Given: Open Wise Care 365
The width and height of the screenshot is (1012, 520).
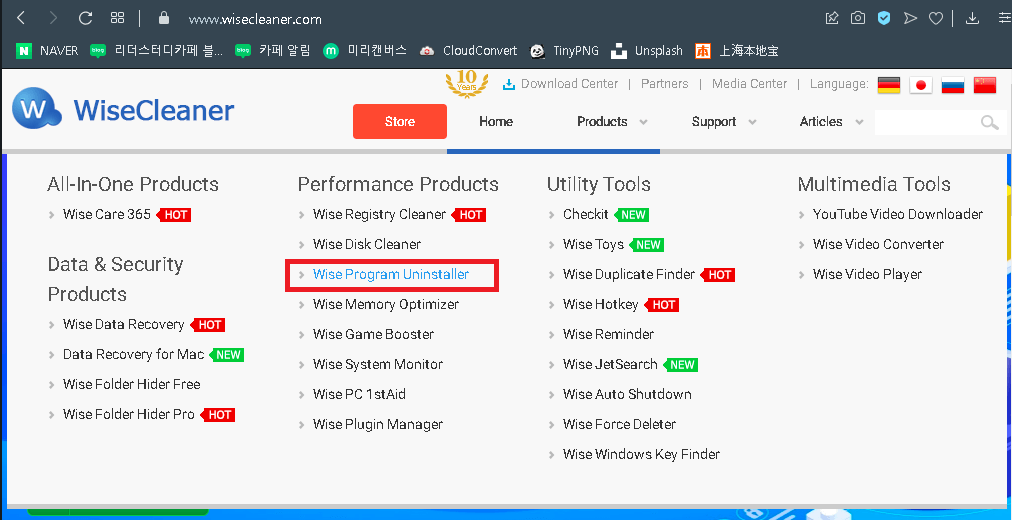Looking at the screenshot, I should (106, 214).
